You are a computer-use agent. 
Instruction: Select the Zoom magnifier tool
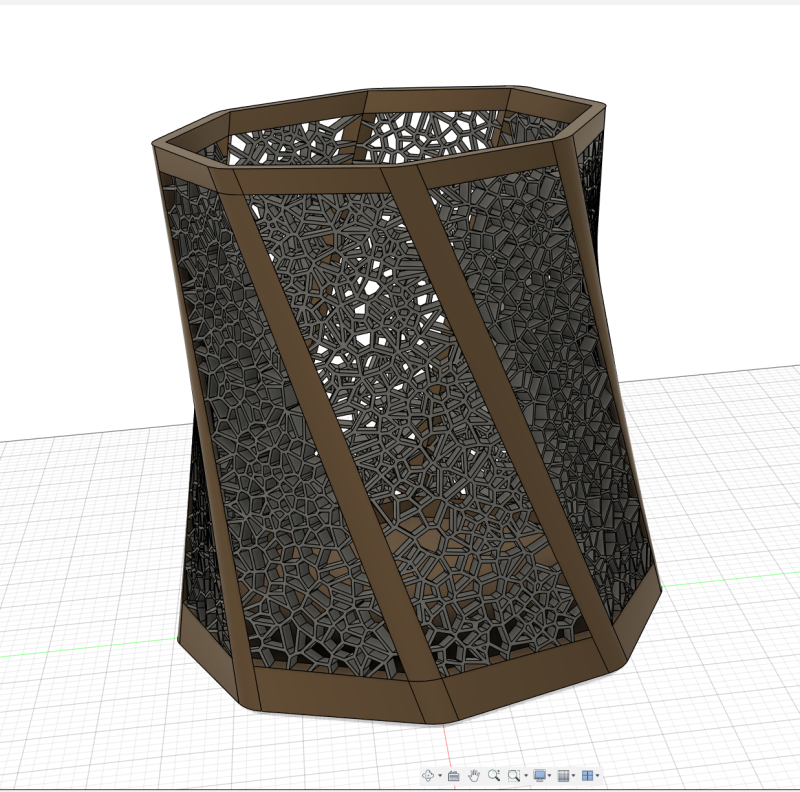coord(493,776)
